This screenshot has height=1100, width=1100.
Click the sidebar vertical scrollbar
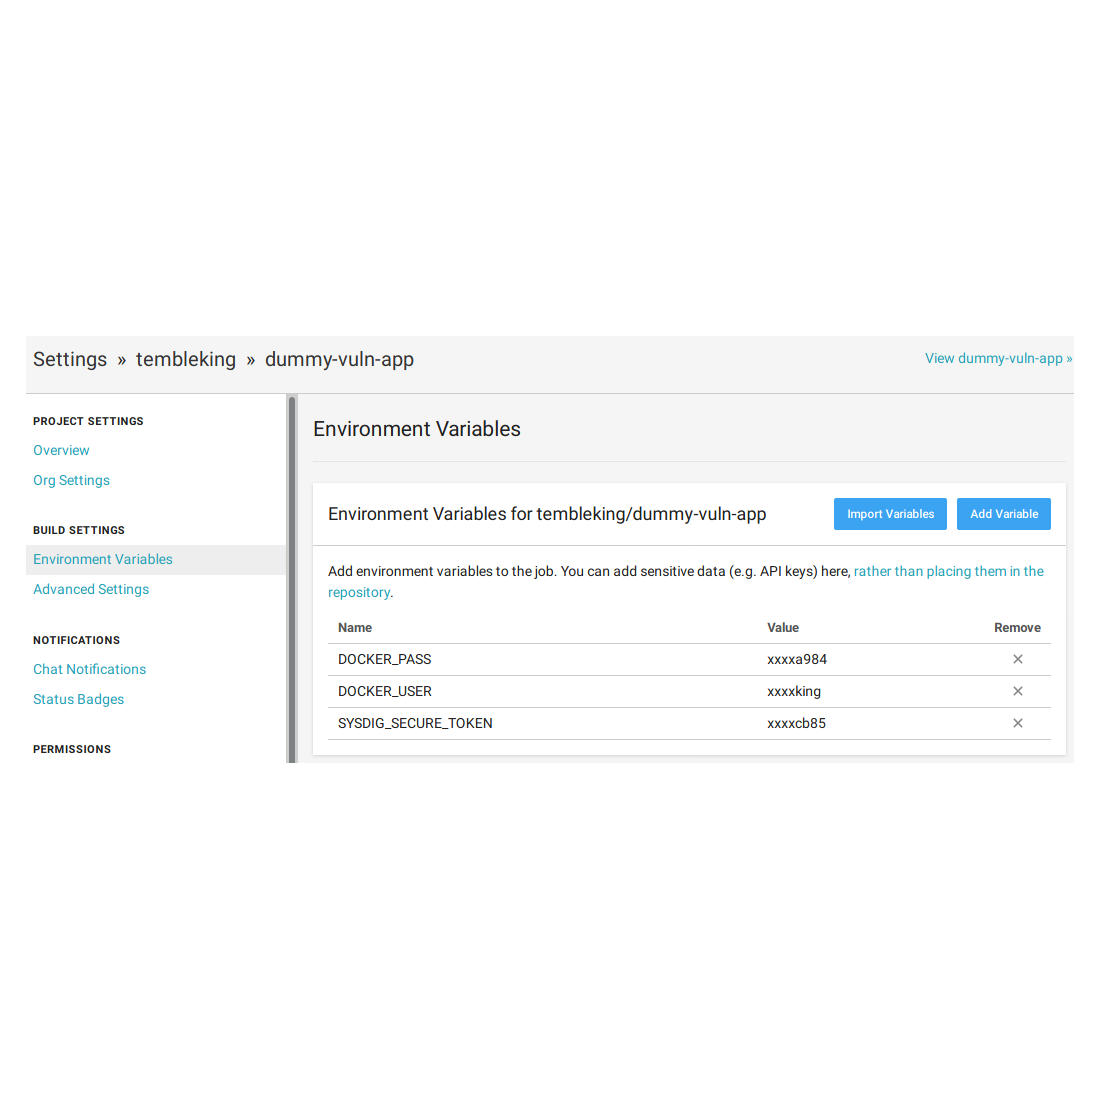pos(292,578)
